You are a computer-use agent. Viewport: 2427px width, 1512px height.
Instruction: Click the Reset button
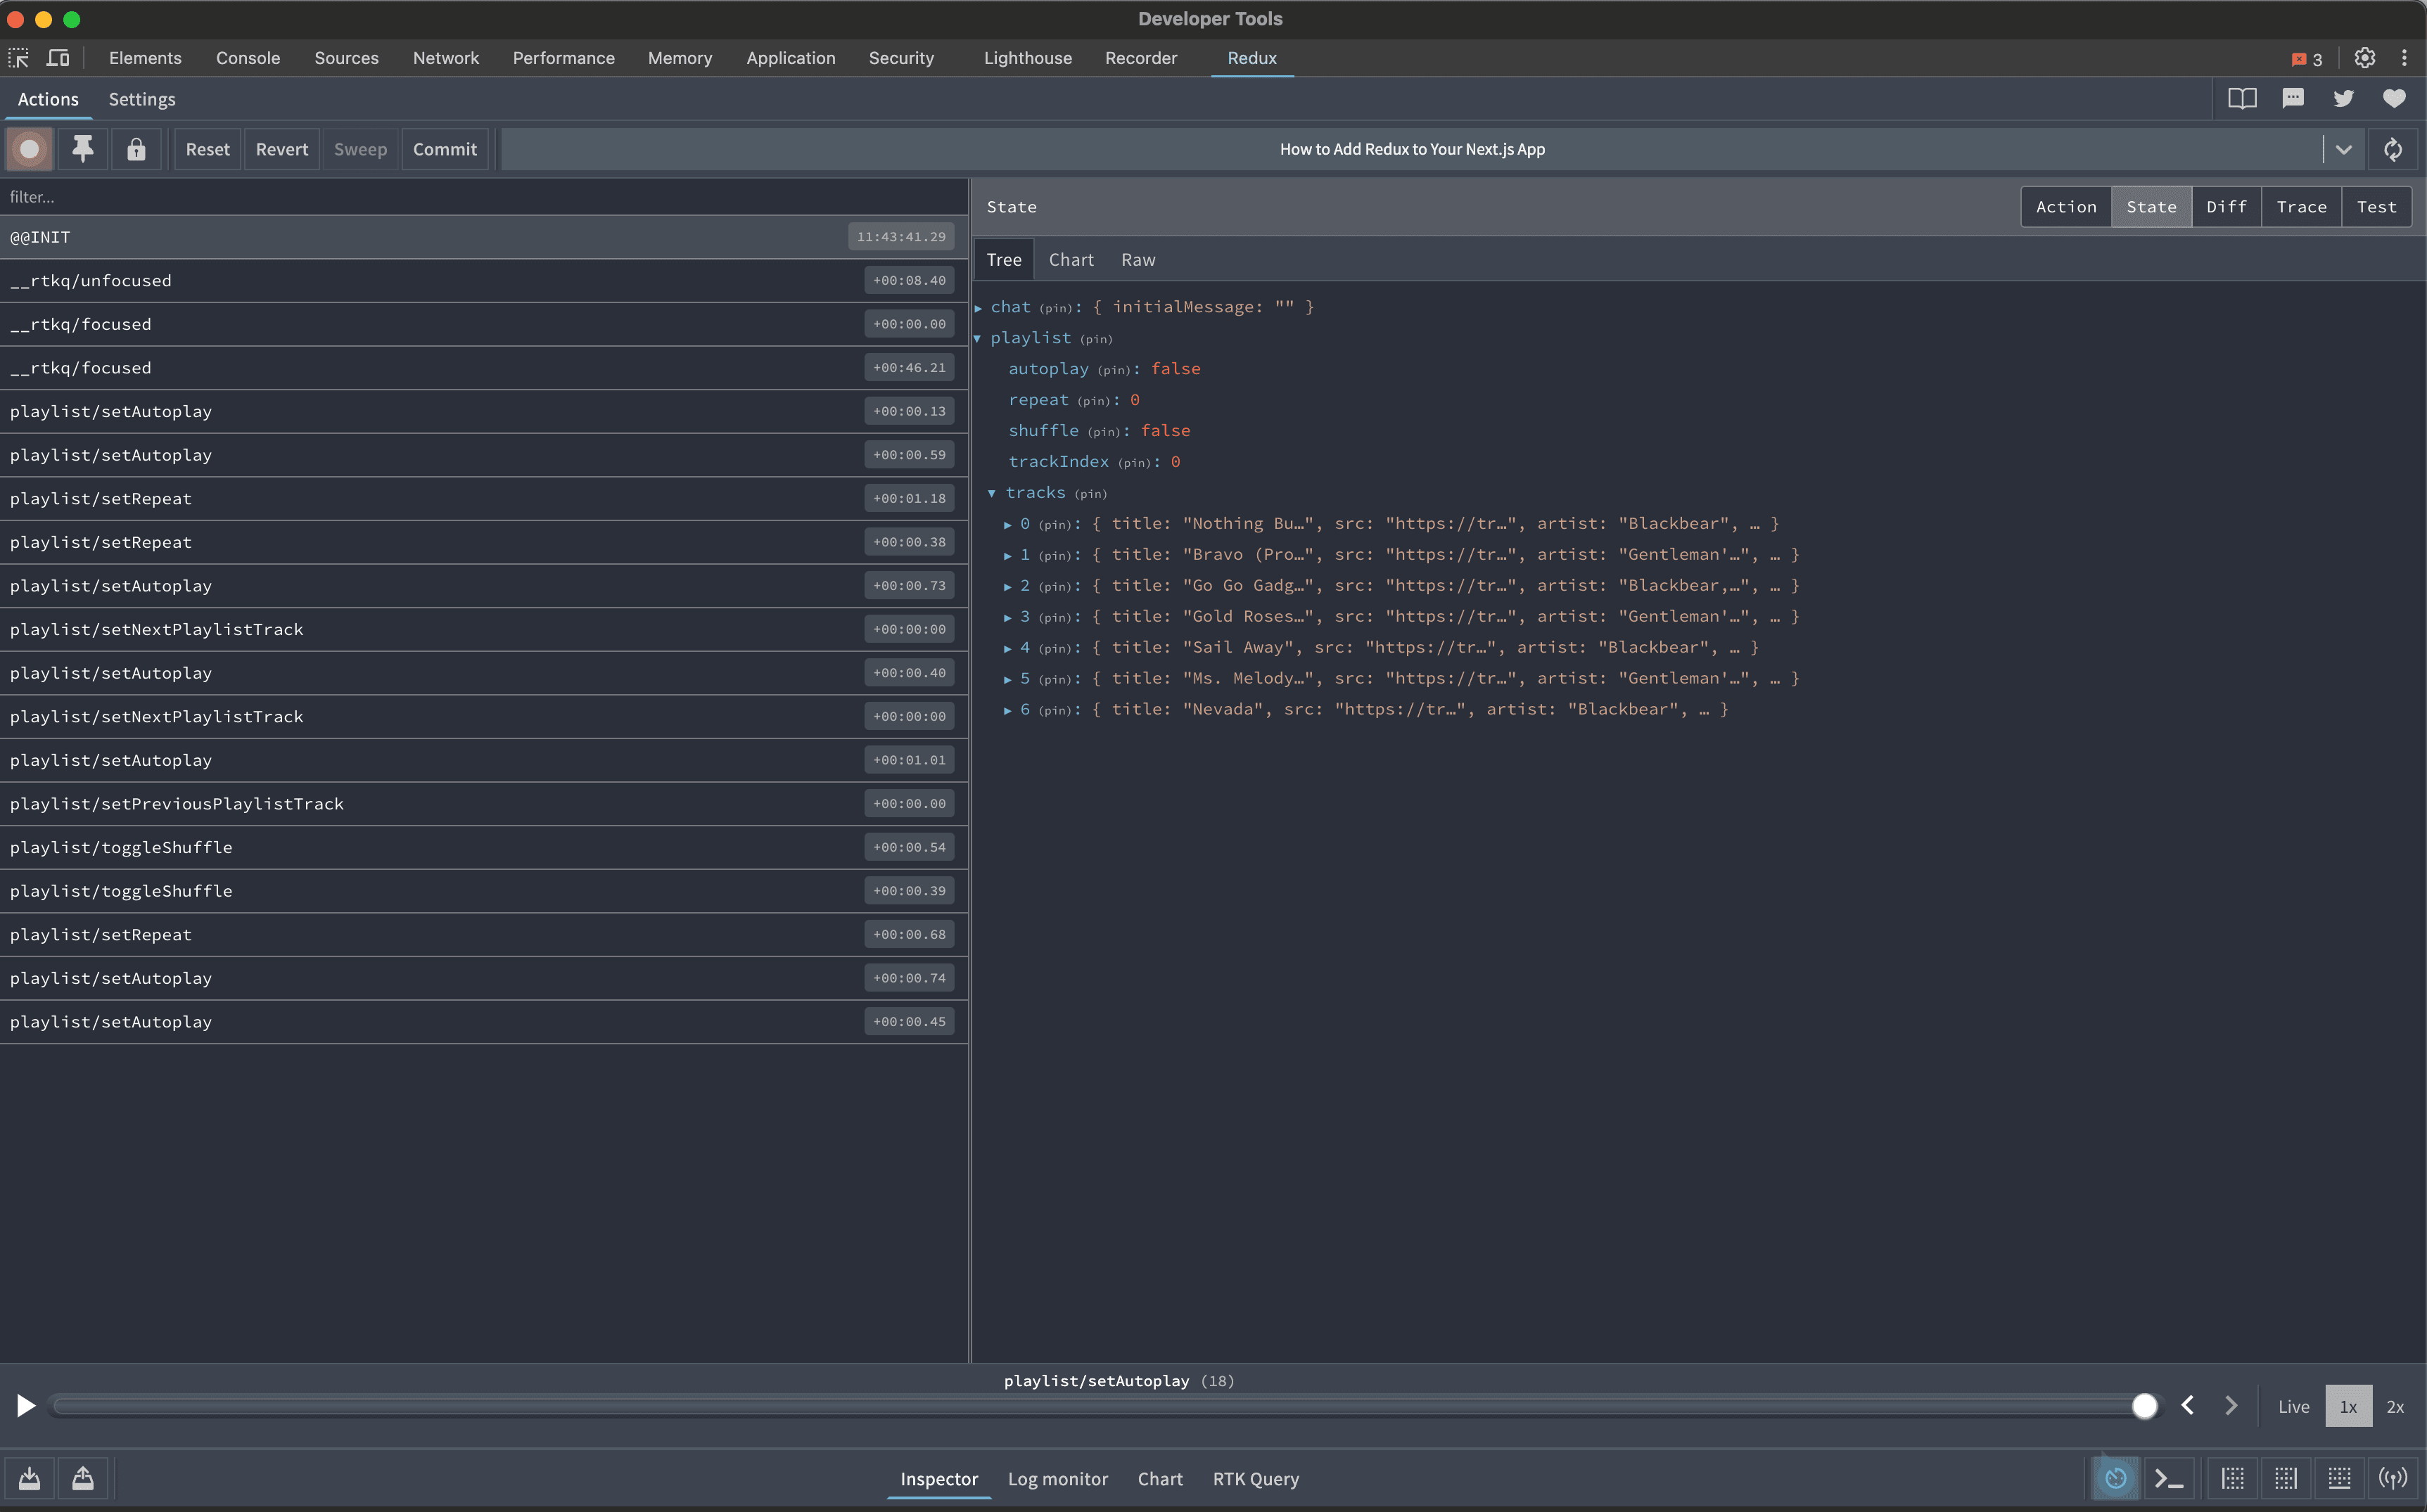click(x=207, y=148)
